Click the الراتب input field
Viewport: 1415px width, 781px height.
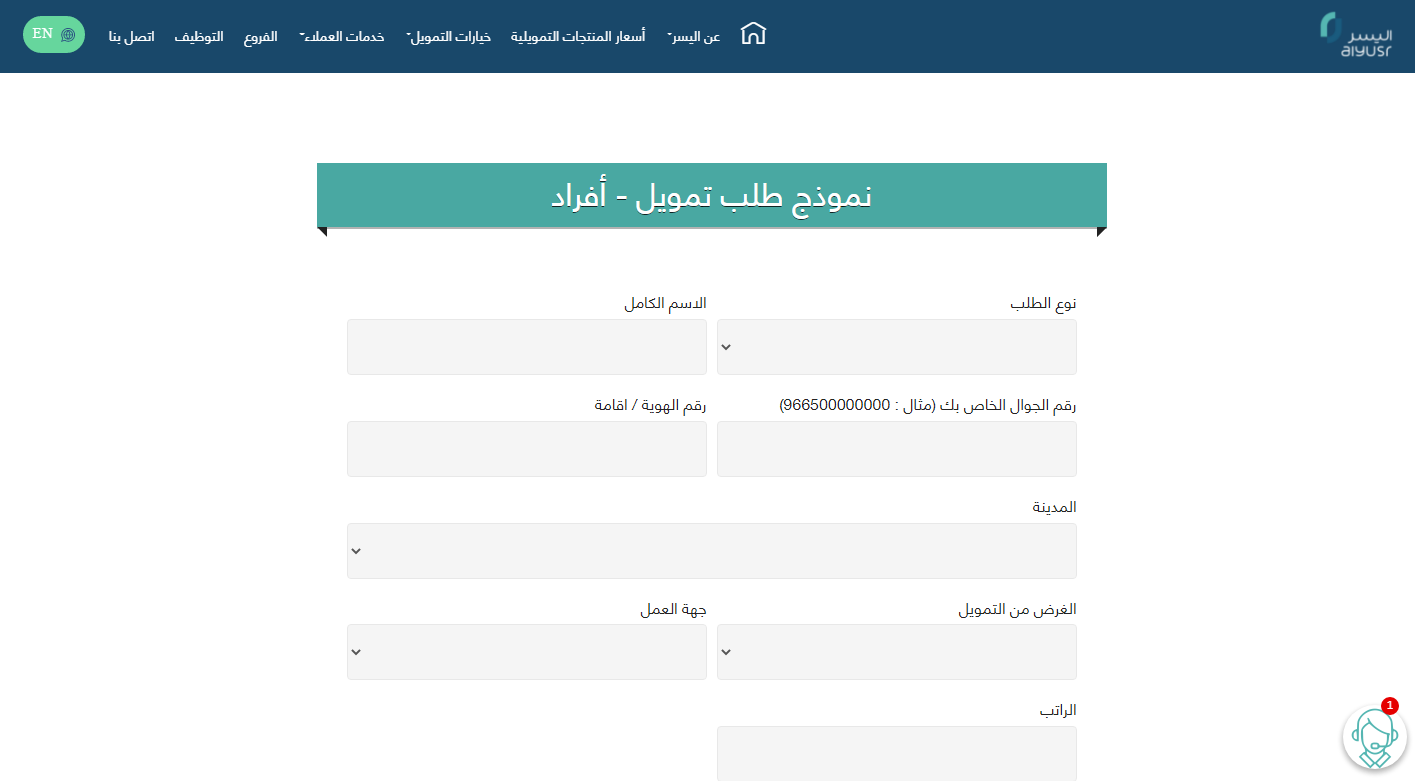tap(897, 753)
